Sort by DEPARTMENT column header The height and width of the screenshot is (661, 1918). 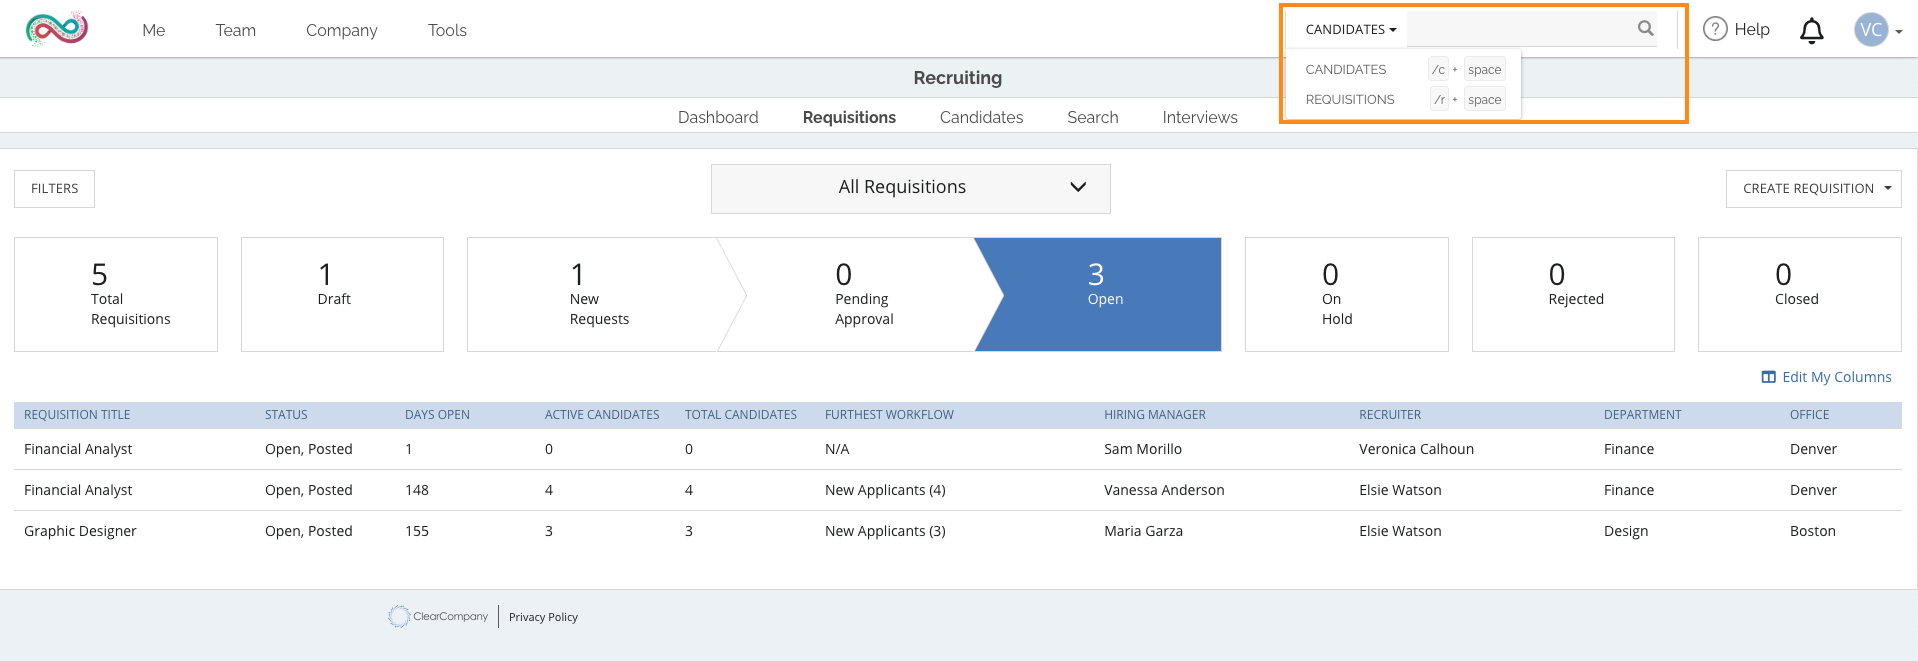pyautogui.click(x=1642, y=415)
